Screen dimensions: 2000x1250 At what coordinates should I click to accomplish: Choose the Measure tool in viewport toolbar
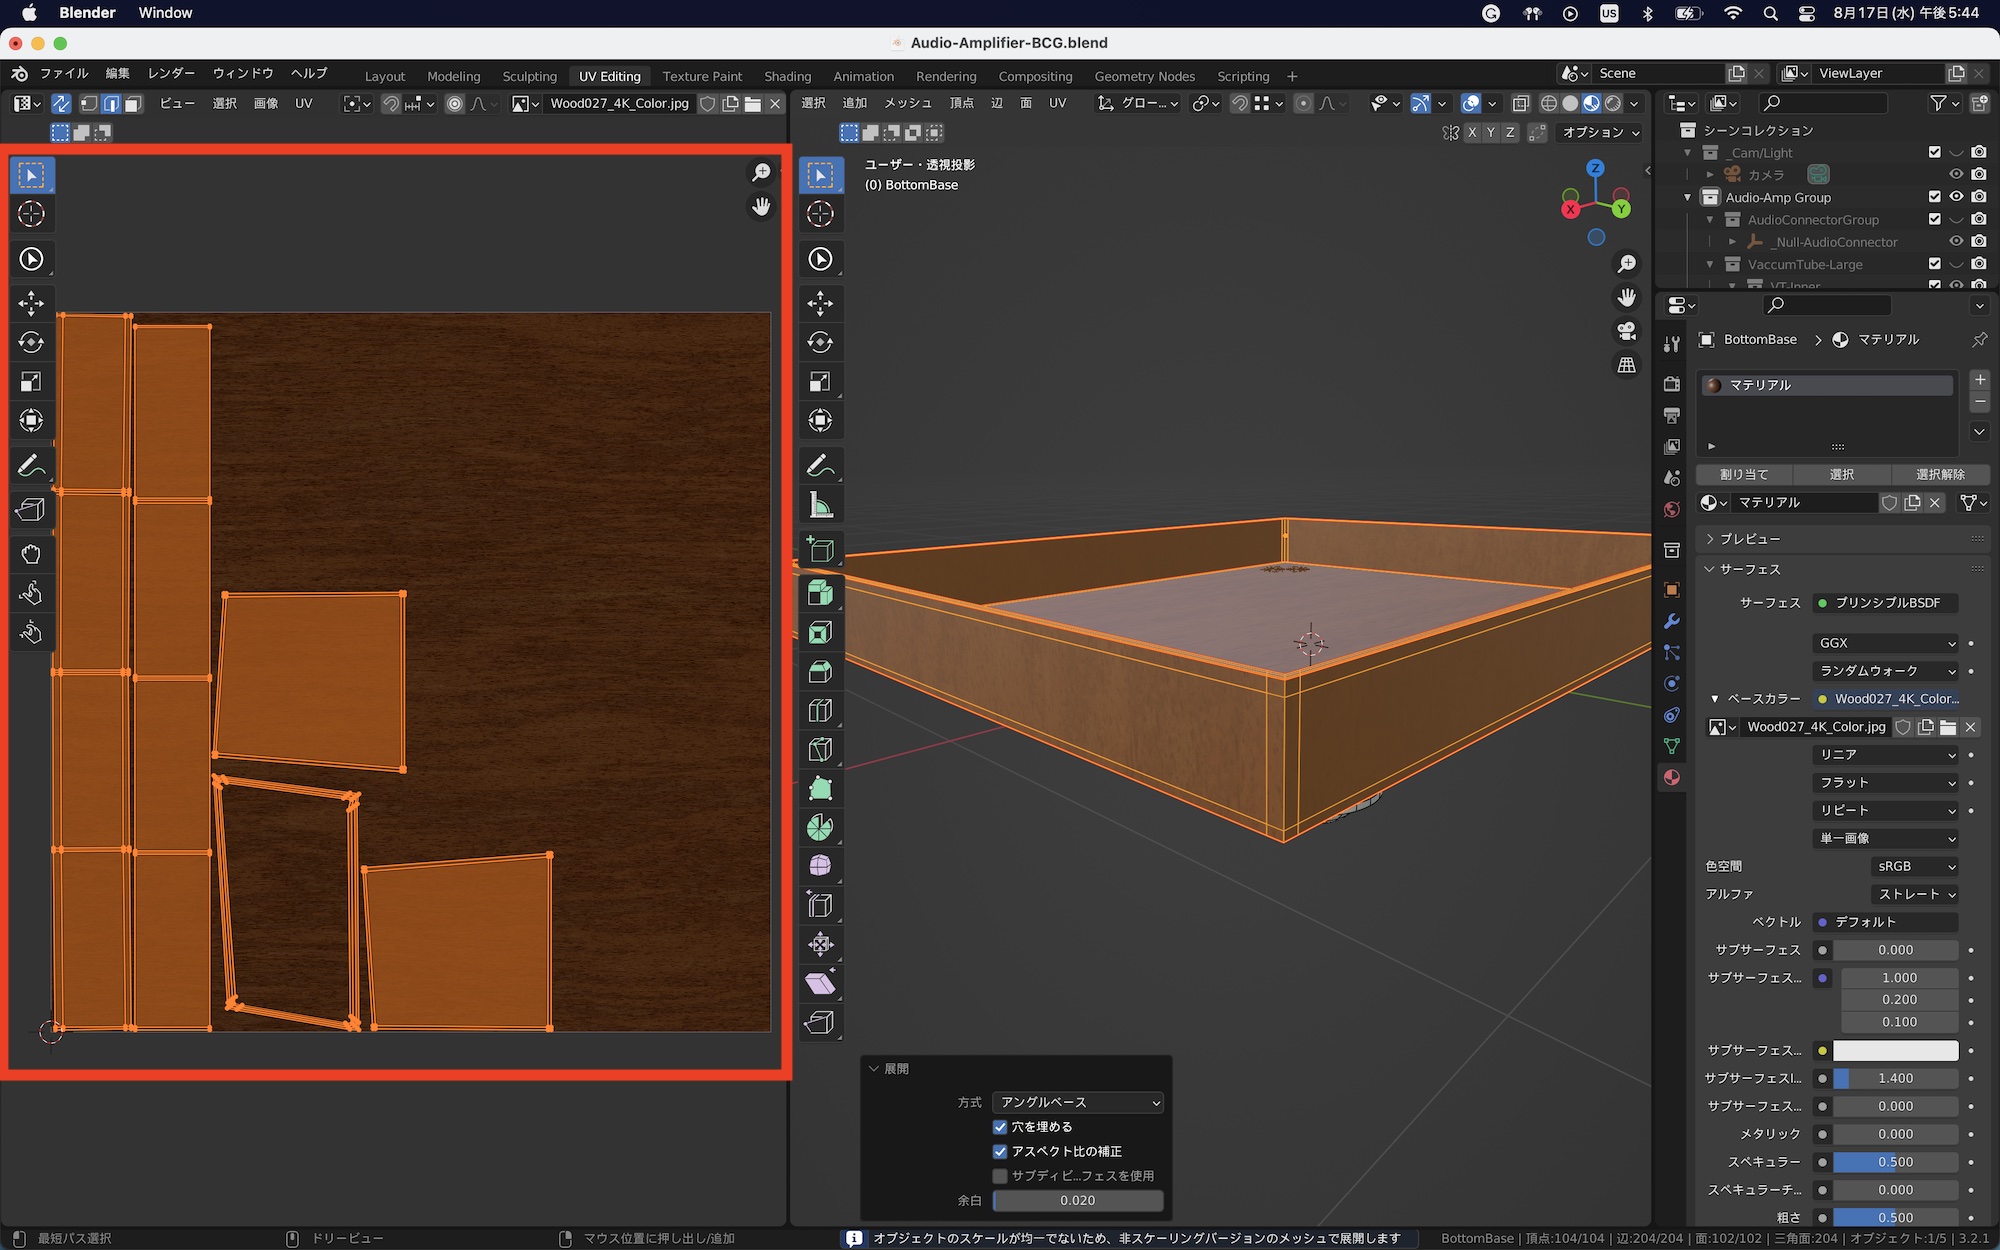(820, 506)
